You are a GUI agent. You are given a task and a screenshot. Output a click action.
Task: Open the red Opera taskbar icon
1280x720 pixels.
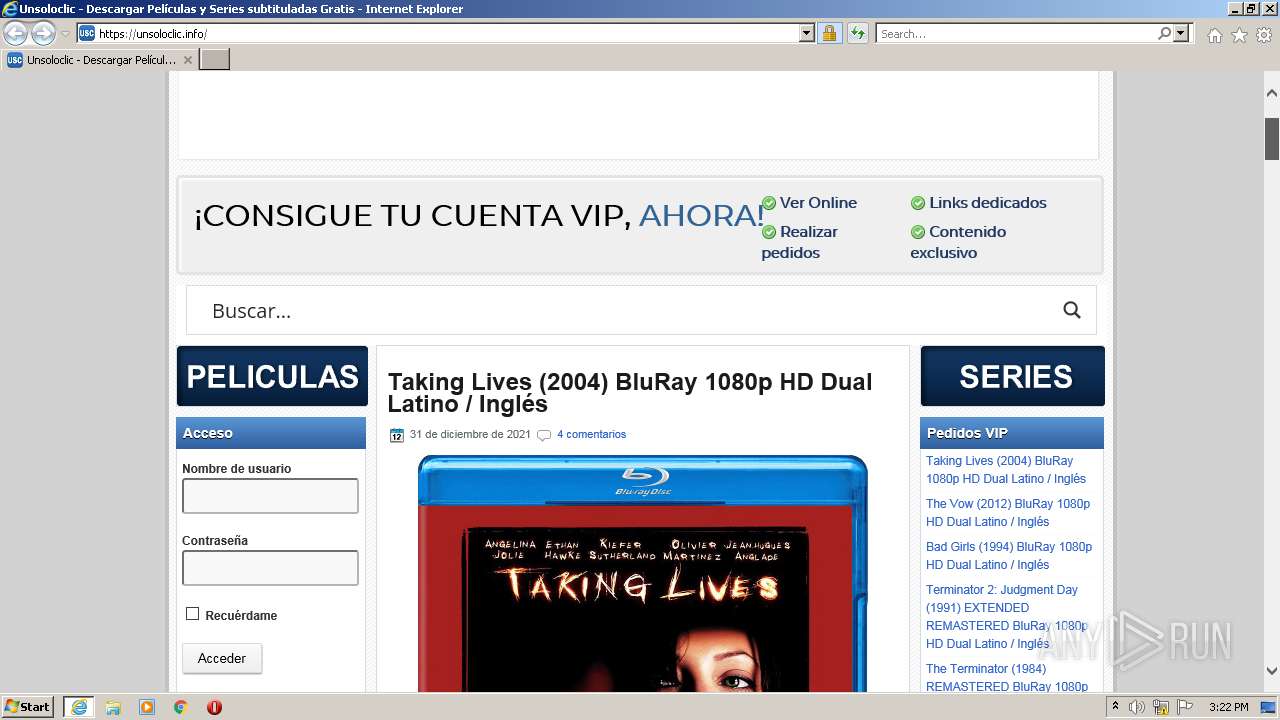point(214,707)
